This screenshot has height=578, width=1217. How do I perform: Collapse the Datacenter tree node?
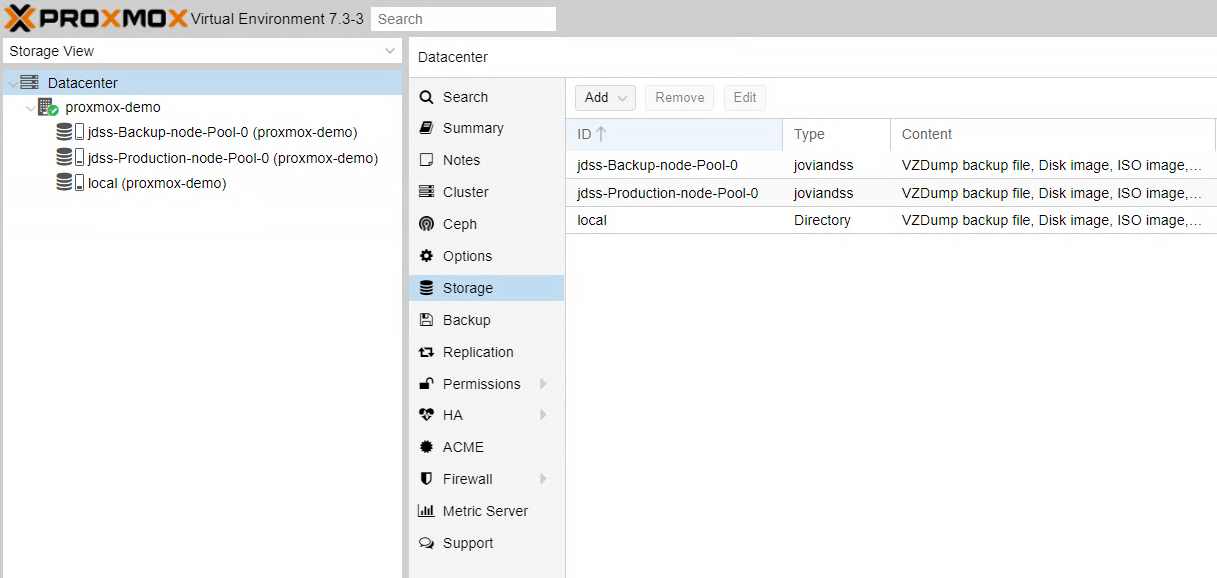[x=12, y=83]
